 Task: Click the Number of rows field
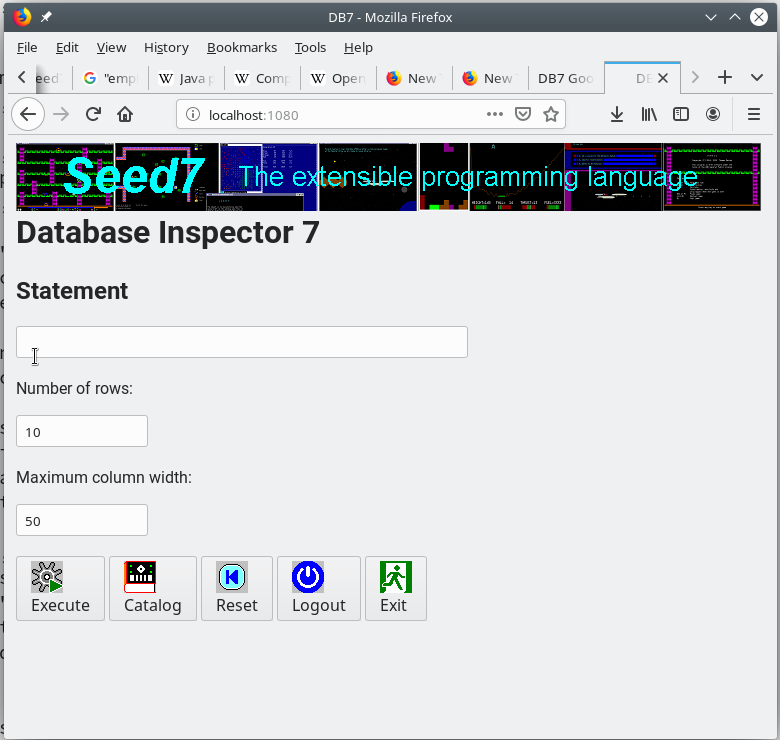pos(82,431)
